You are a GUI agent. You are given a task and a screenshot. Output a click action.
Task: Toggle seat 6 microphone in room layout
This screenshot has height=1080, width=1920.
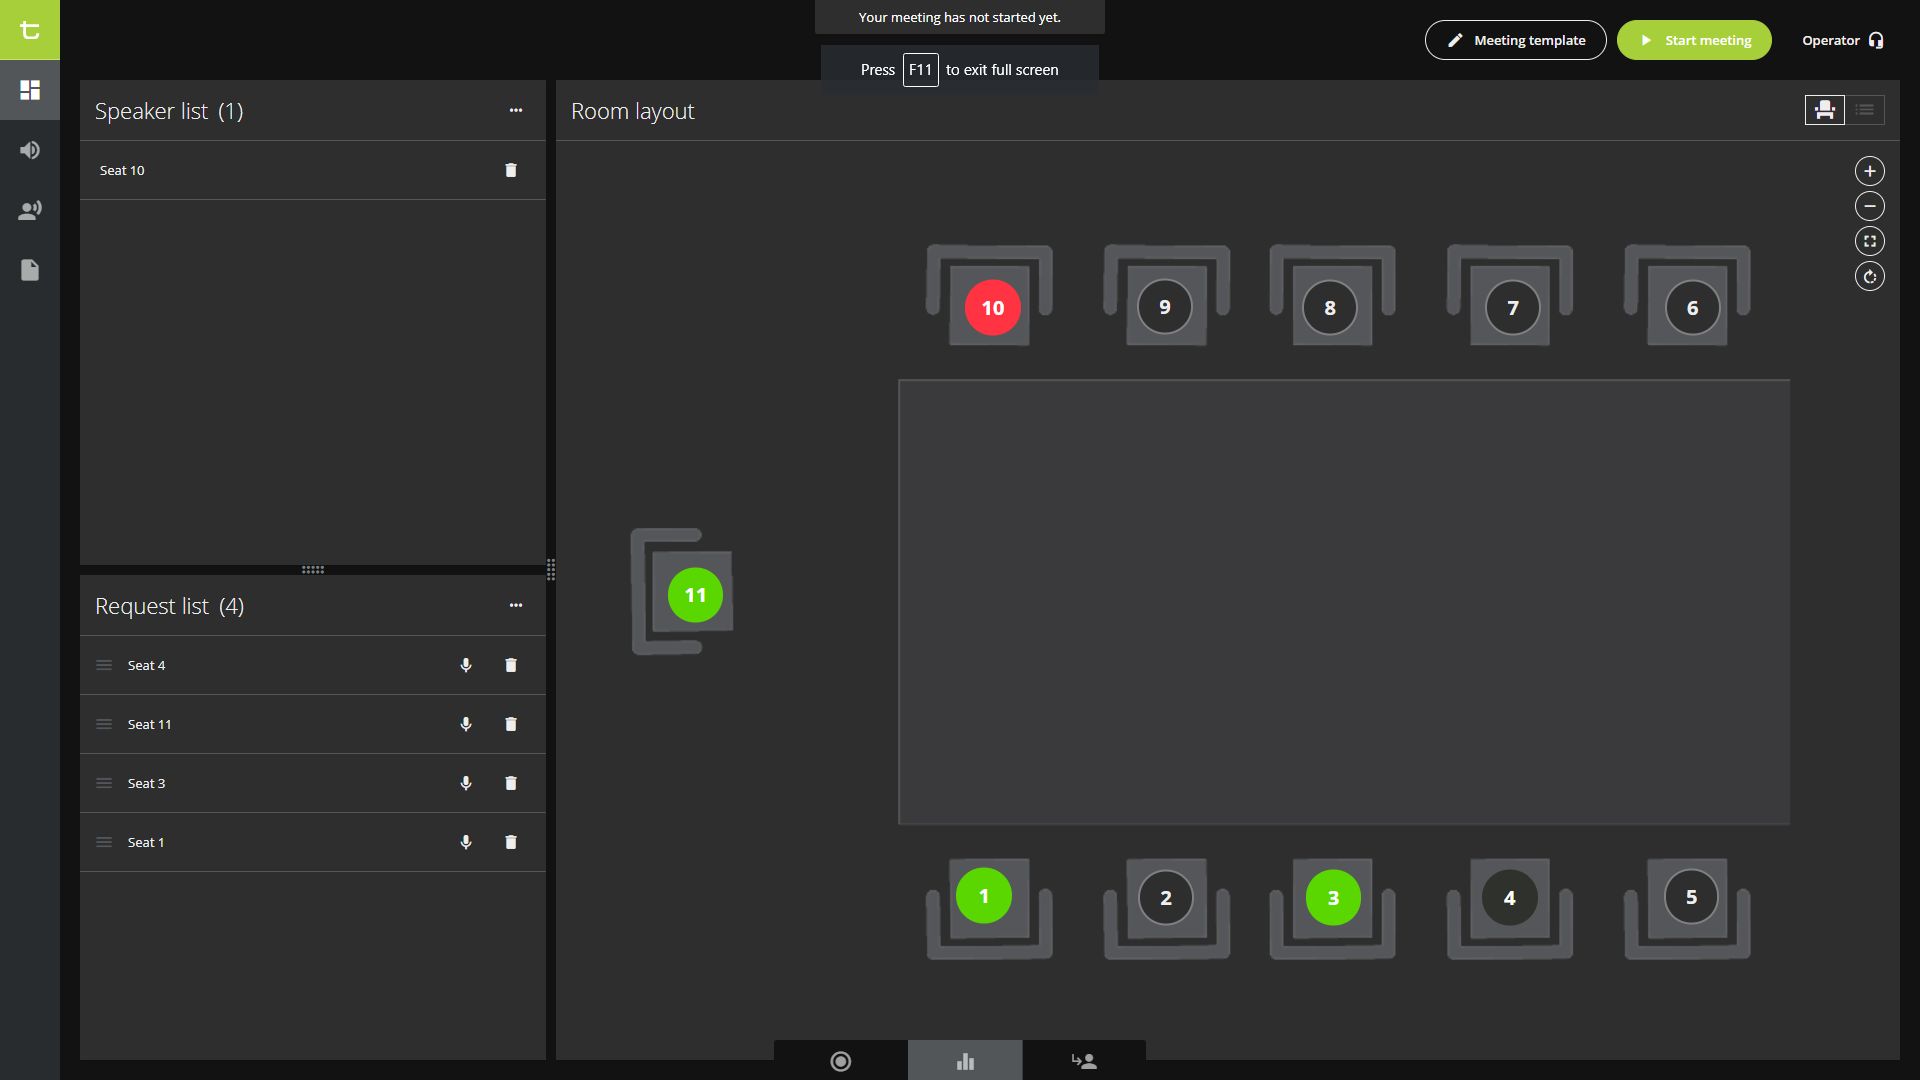[1692, 308]
